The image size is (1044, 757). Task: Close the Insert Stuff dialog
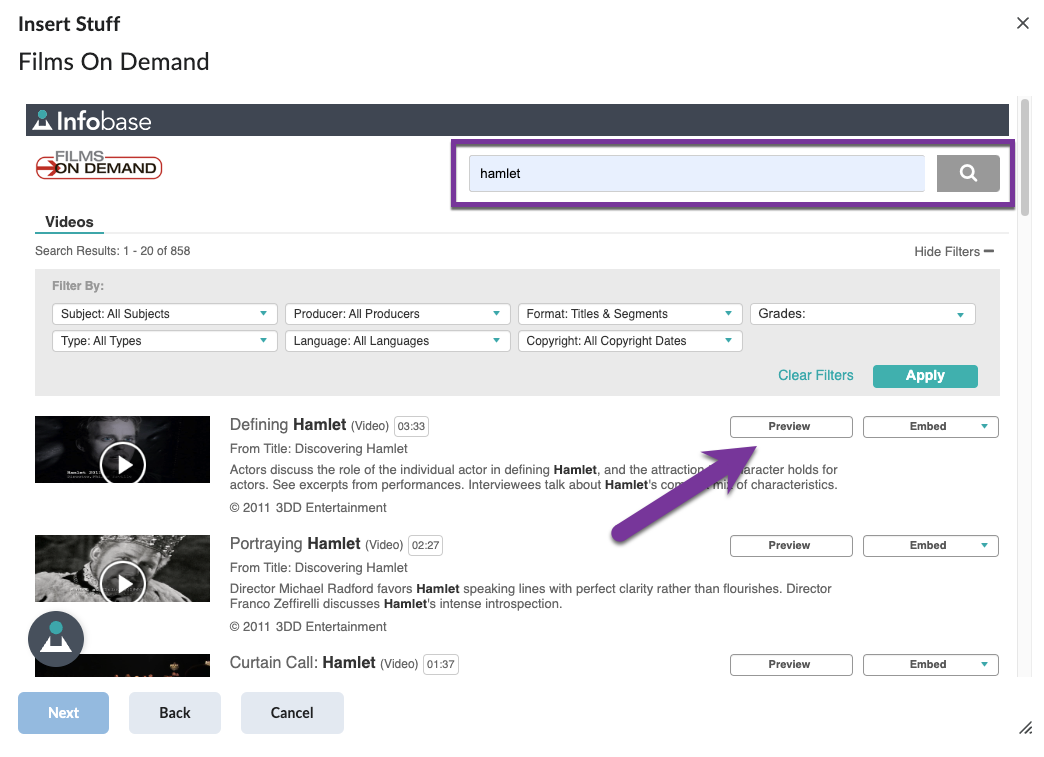tap(1023, 23)
